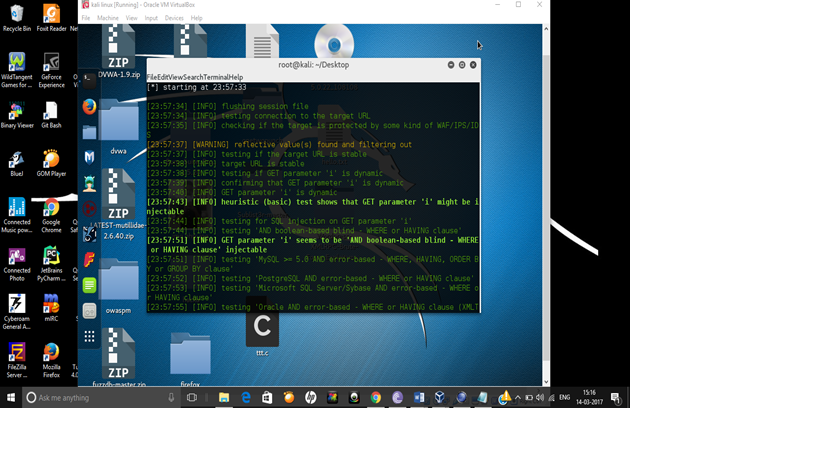Open the red Maltego icon in Kali dock

coord(89,209)
